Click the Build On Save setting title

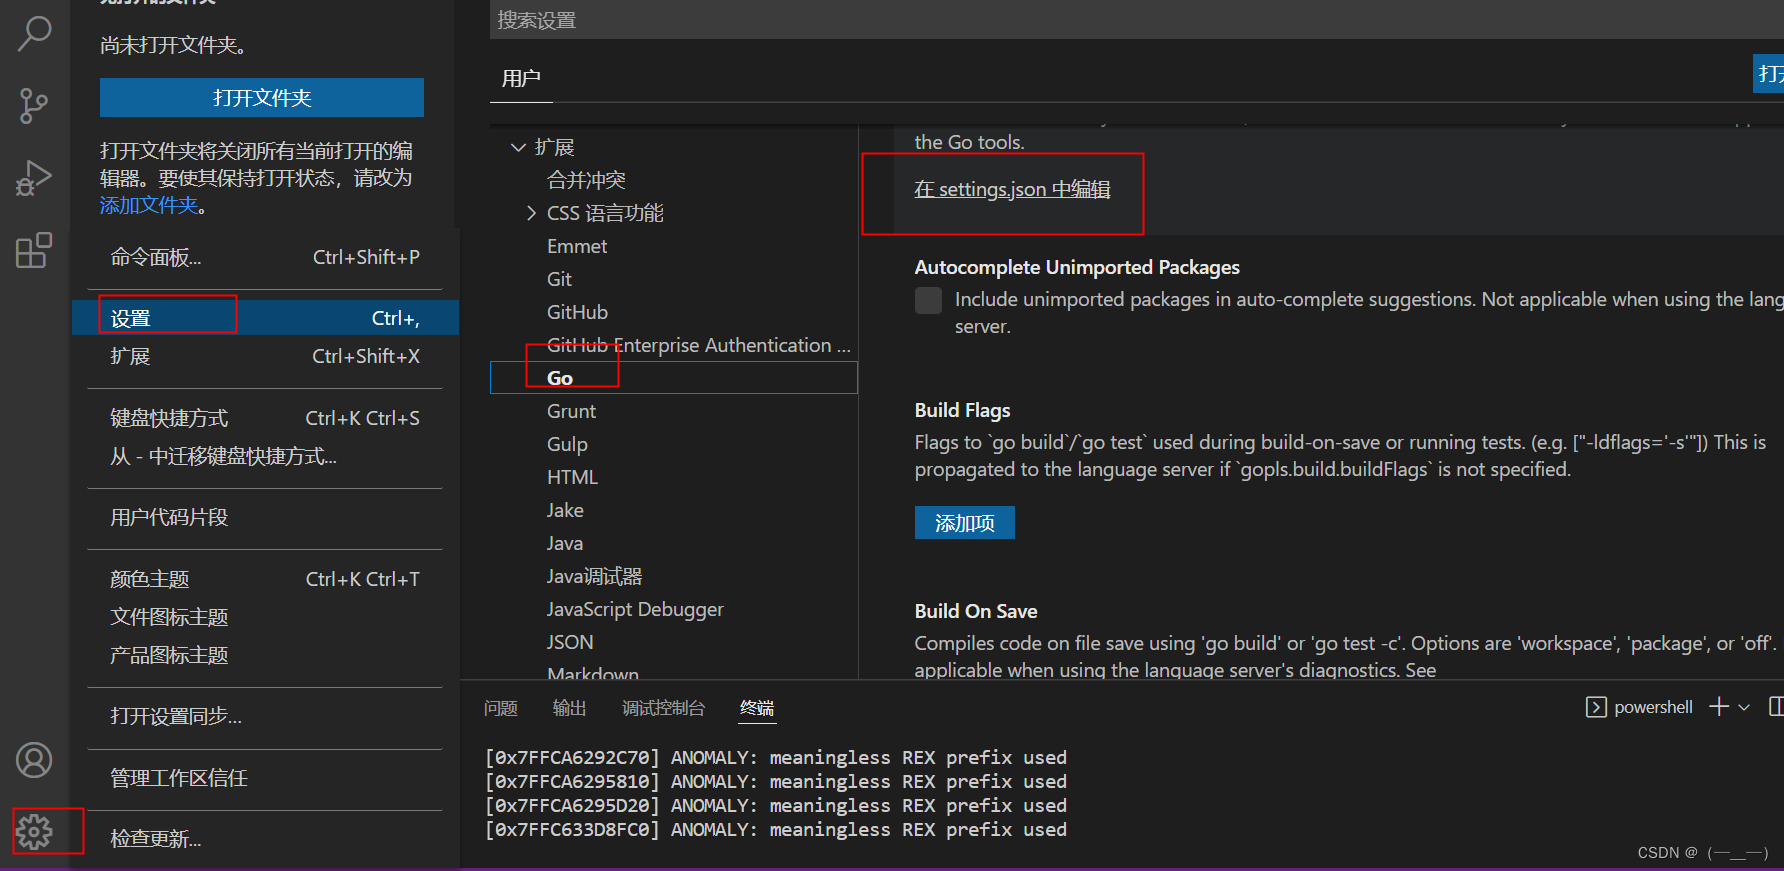976,611
